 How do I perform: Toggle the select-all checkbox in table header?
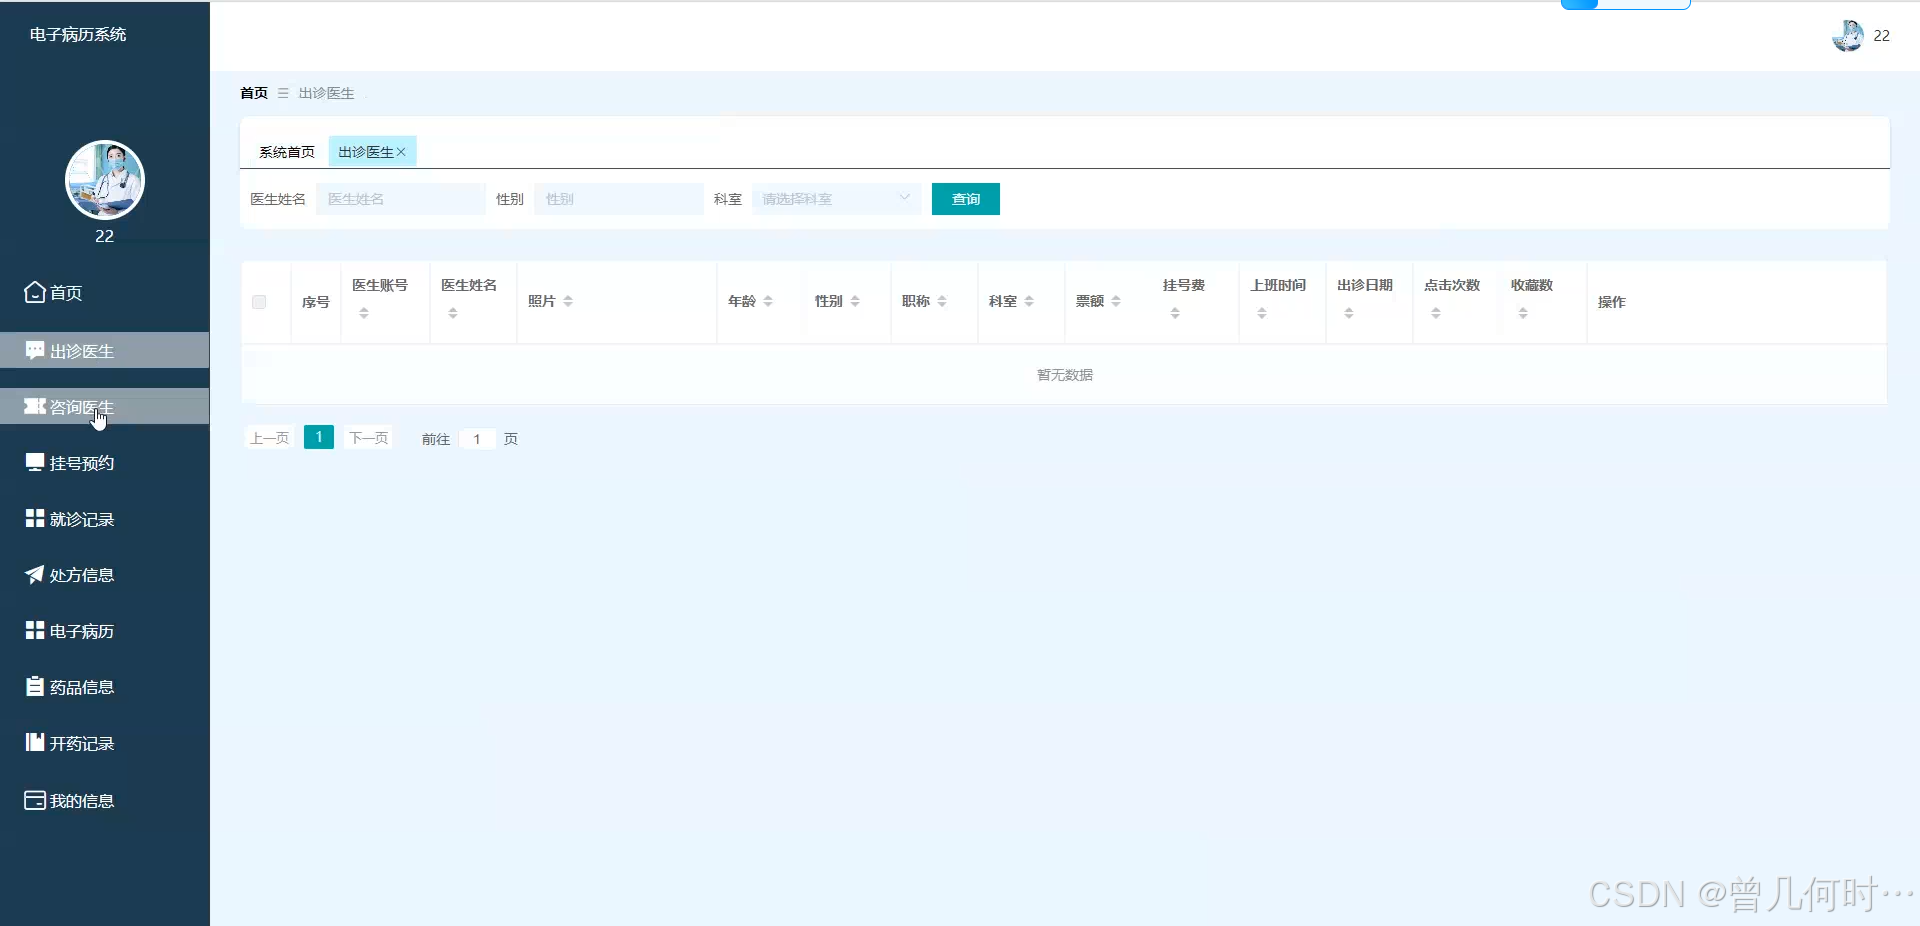point(259,303)
